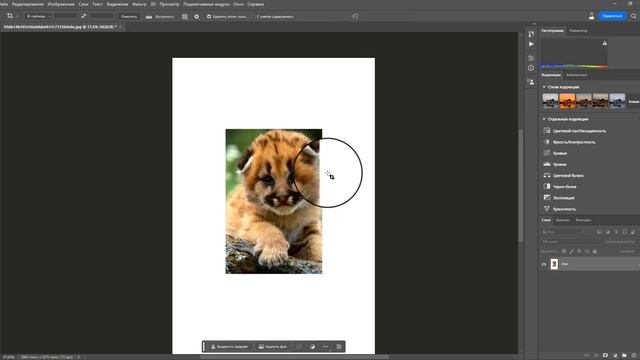Viewport: 640px width, 360px height.
Task: Toggle pixel layer filter in Layers panel
Action: click(599, 232)
